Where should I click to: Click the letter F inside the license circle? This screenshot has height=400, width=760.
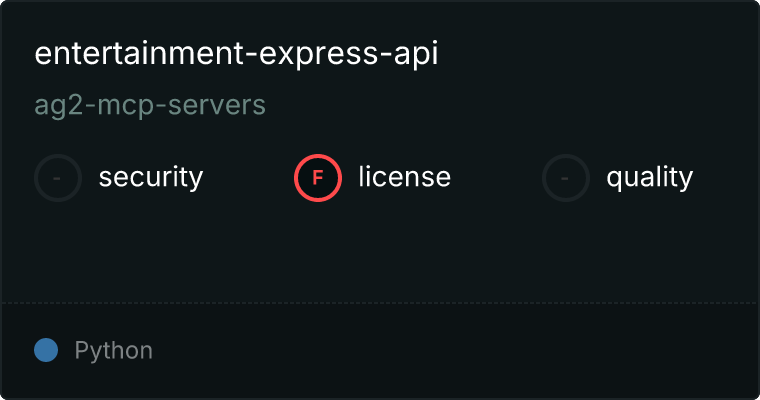(318, 178)
